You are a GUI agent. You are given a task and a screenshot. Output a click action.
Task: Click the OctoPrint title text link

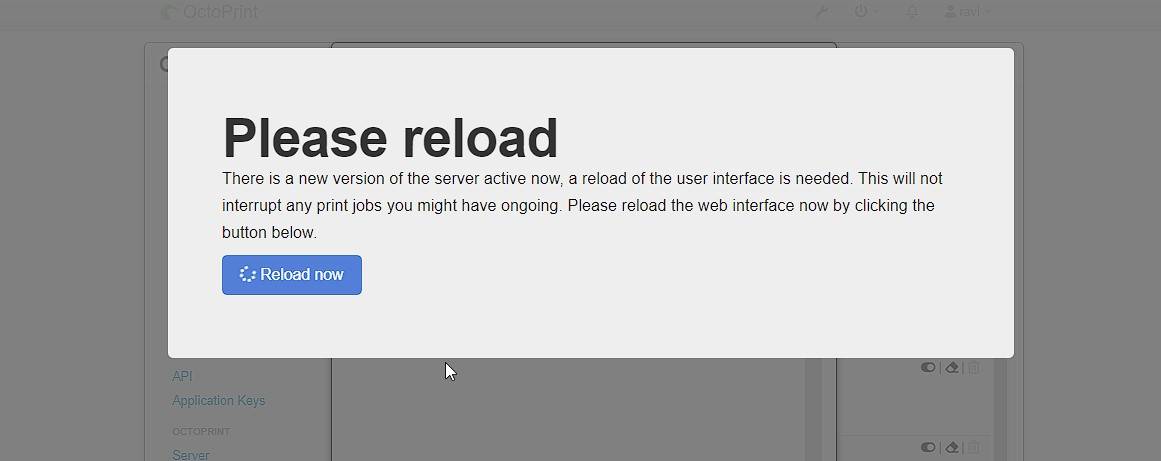221,12
